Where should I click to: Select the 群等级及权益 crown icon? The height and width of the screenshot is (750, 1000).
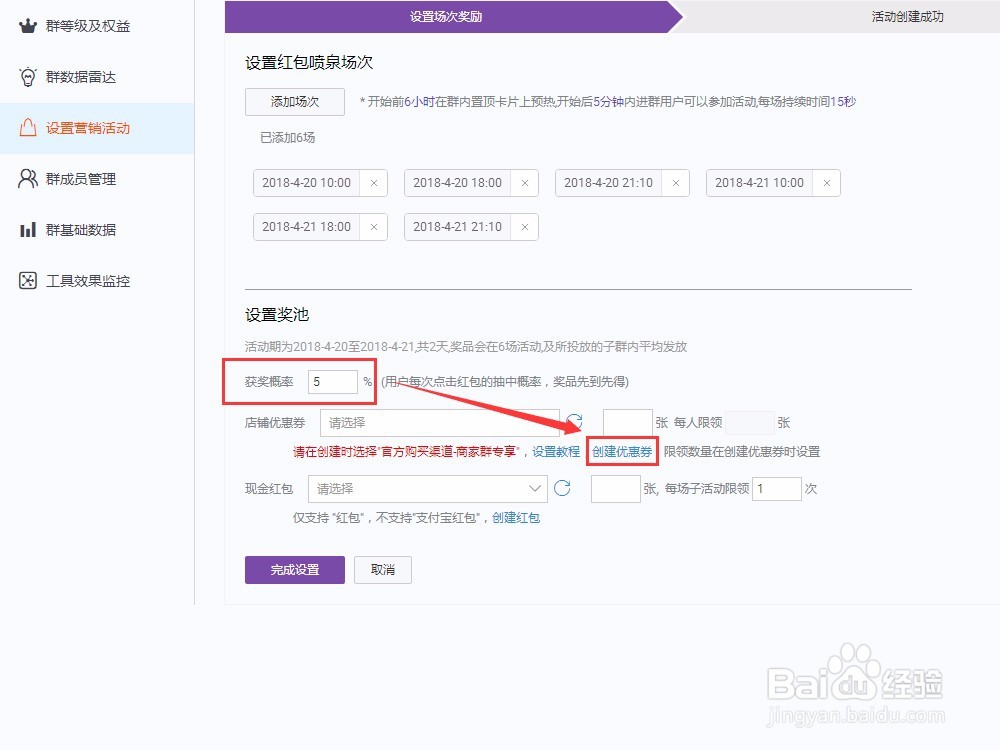click(27, 27)
